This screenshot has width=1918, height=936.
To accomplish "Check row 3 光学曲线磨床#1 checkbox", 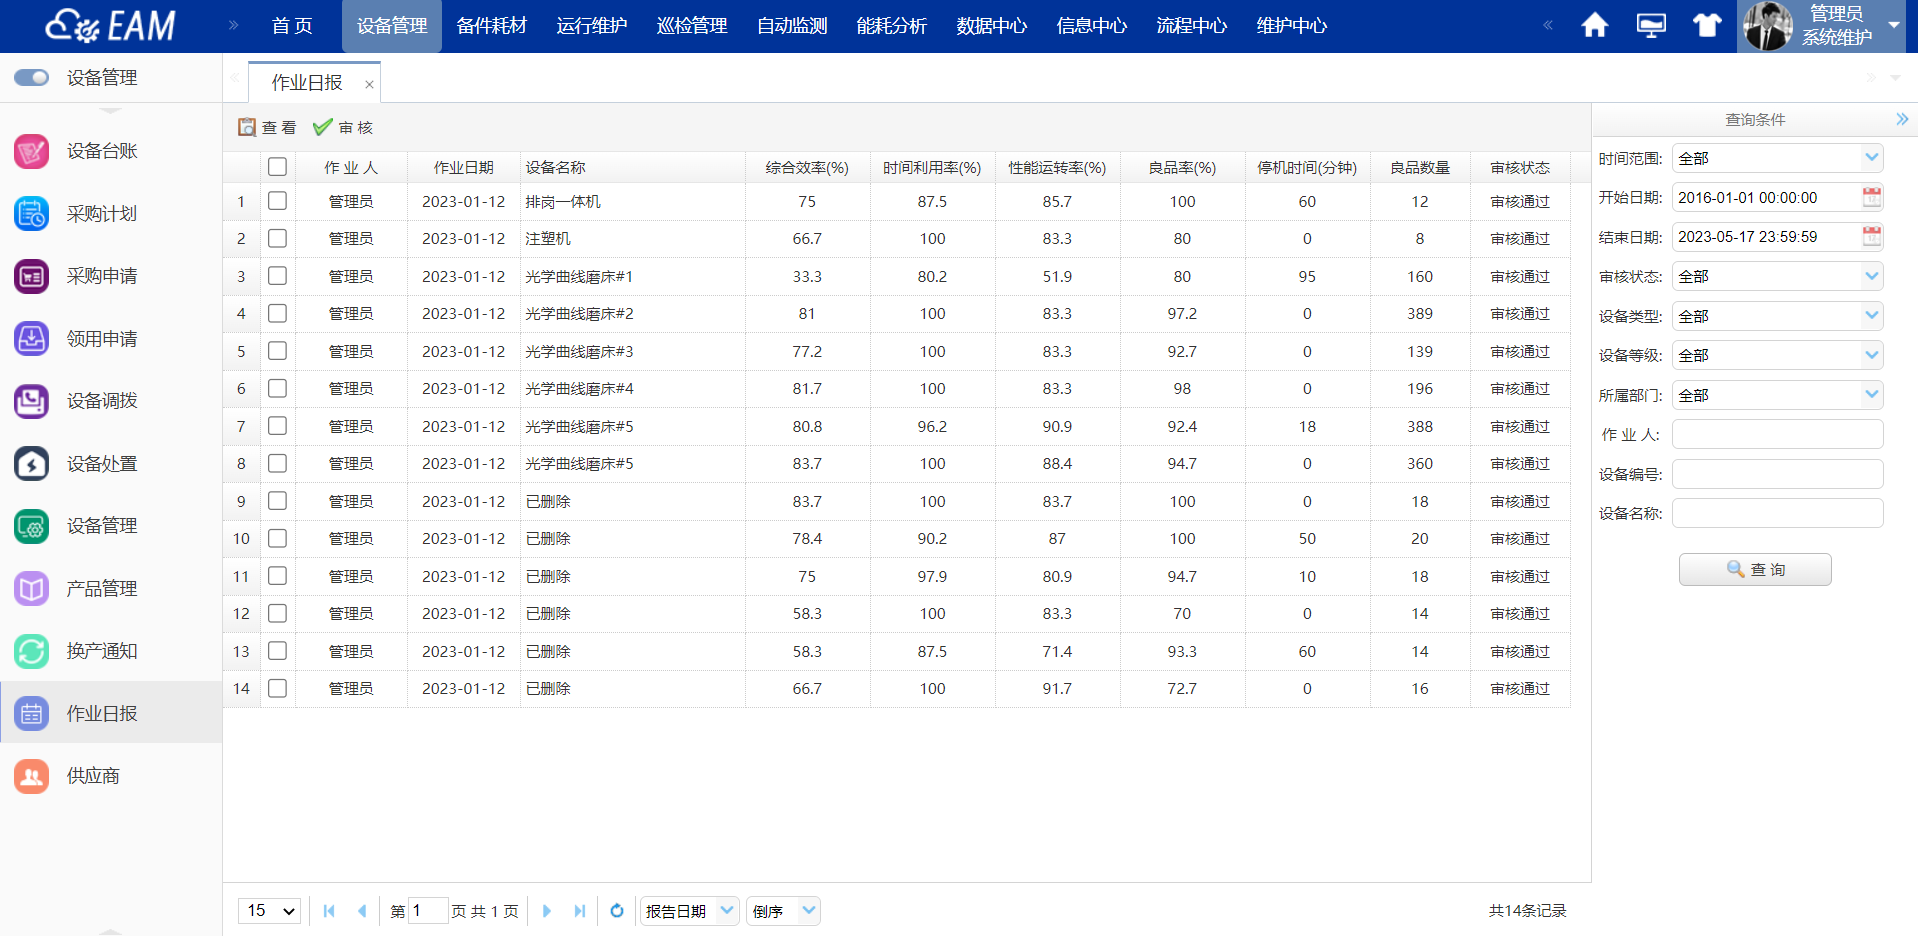I will 278,276.
